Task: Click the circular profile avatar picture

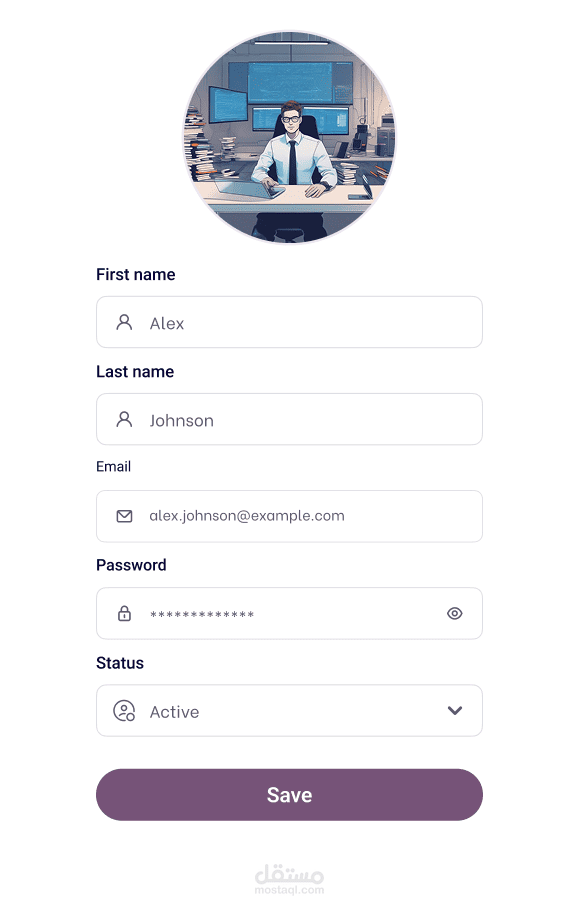Action: tap(290, 138)
